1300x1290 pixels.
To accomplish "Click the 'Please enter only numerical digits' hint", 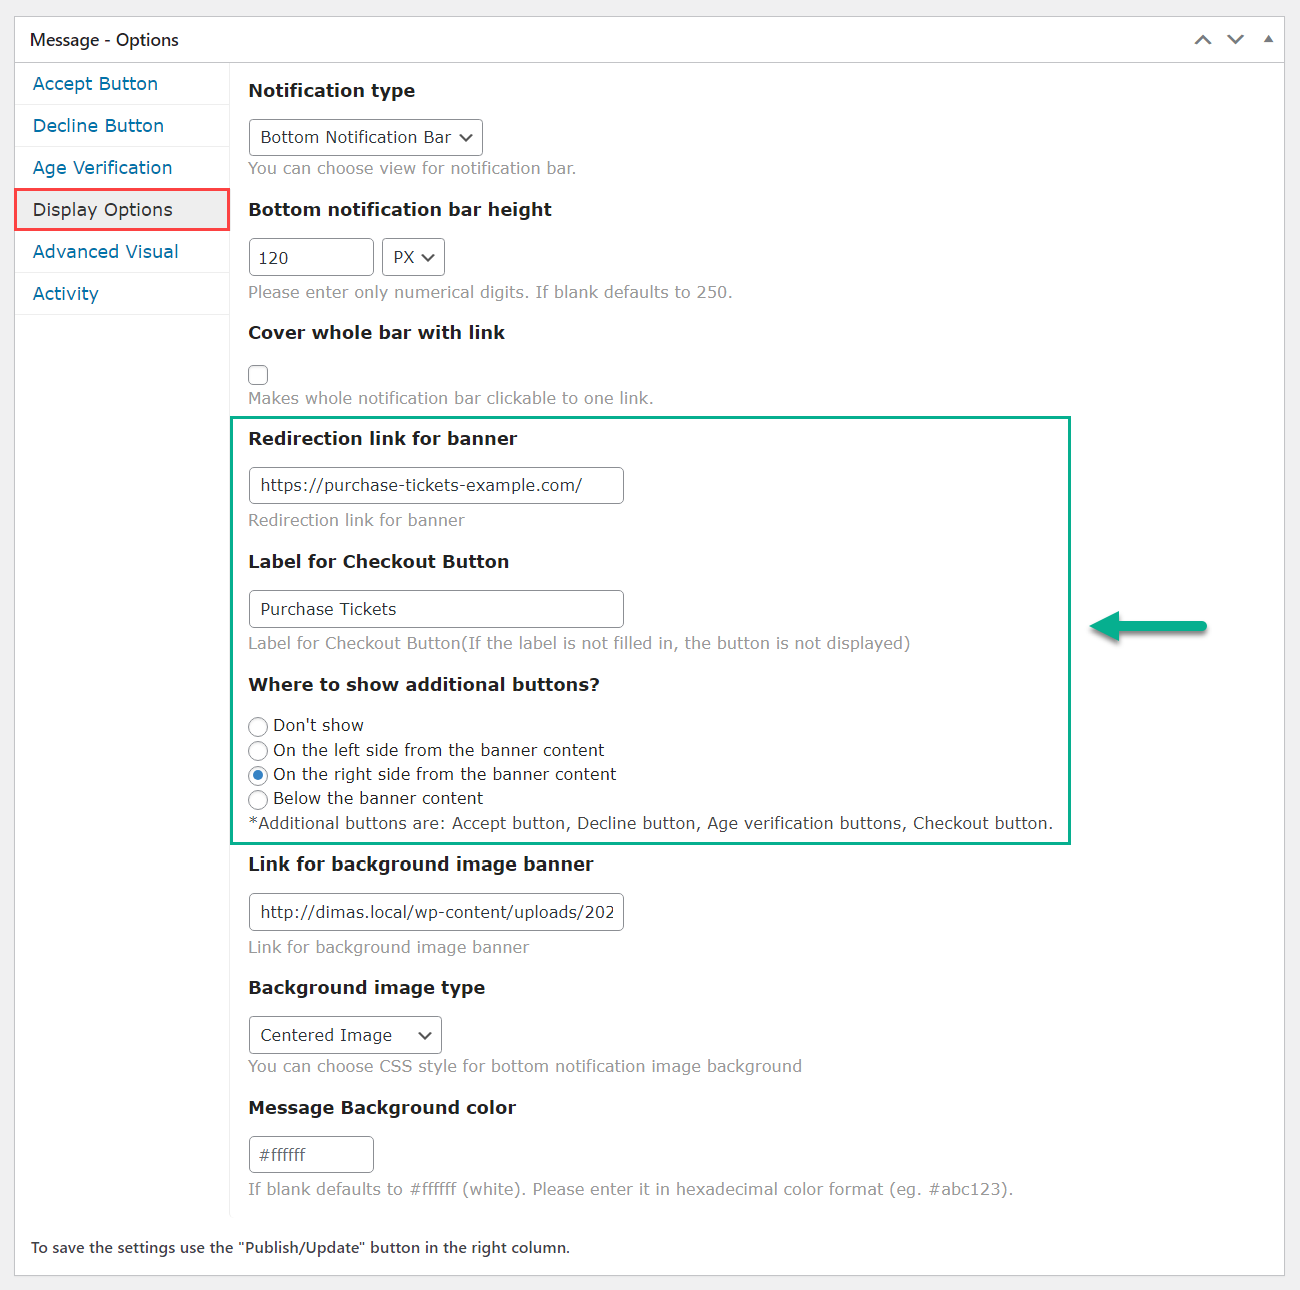I will 490,293.
